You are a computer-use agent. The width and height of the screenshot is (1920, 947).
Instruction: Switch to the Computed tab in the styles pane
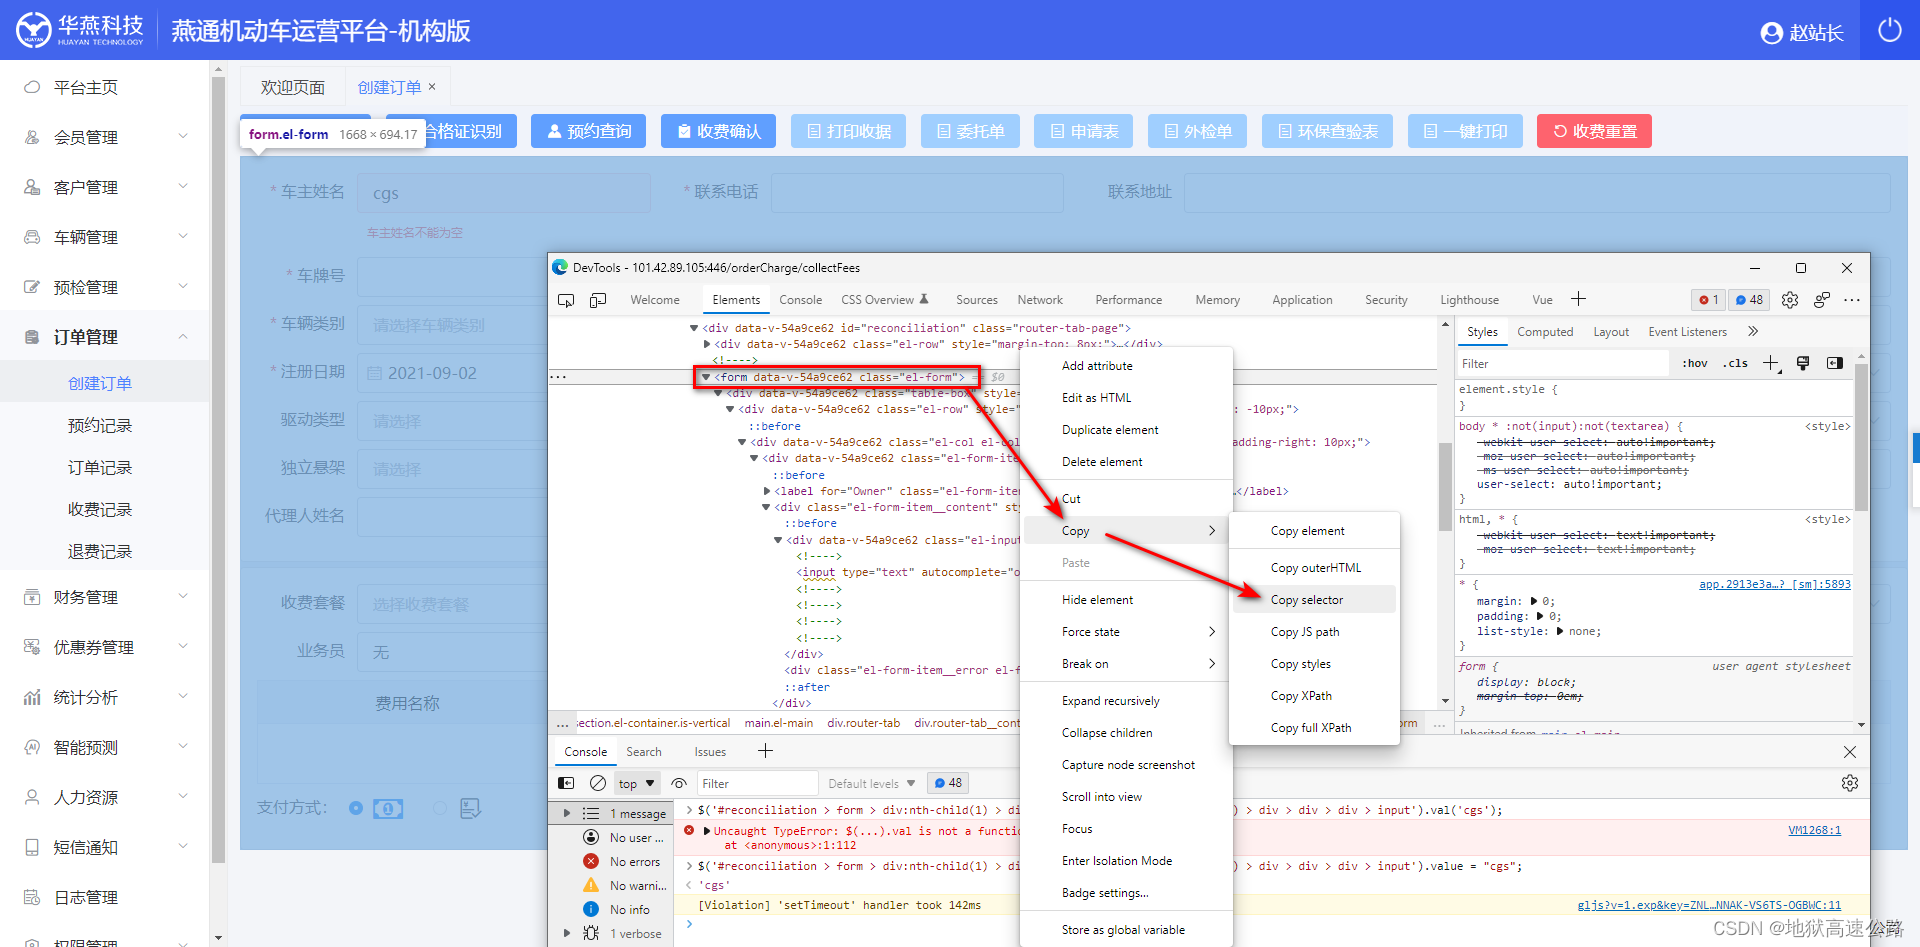coord(1545,332)
